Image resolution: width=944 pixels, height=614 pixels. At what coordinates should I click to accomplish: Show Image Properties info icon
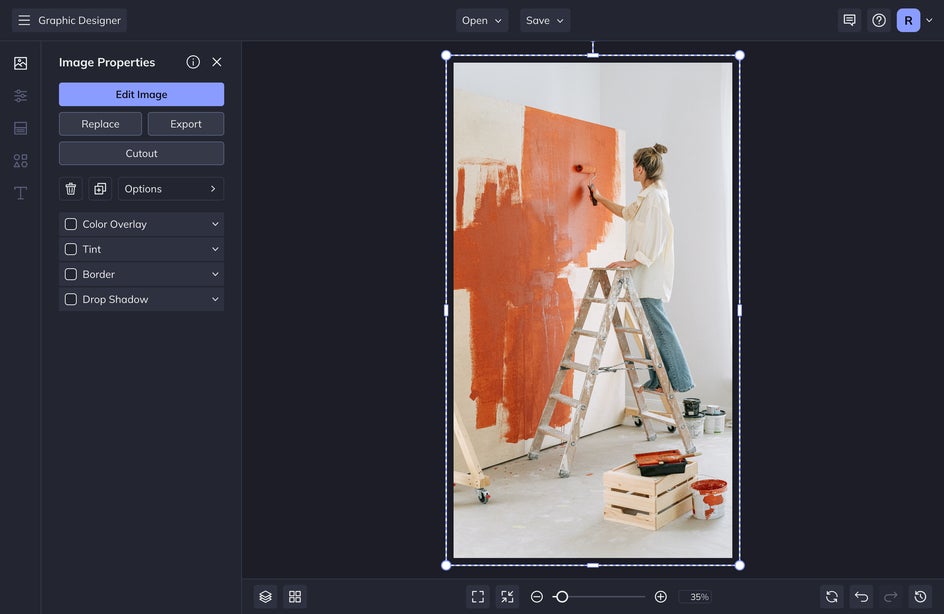[x=193, y=62]
